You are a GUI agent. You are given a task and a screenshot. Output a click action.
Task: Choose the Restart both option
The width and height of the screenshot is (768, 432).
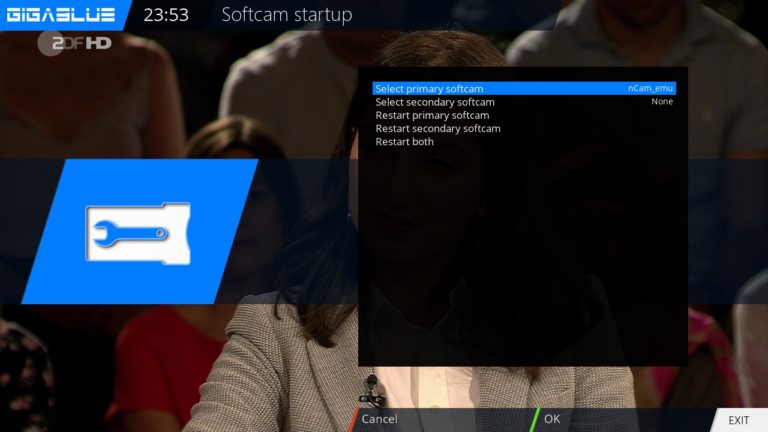[x=404, y=142]
